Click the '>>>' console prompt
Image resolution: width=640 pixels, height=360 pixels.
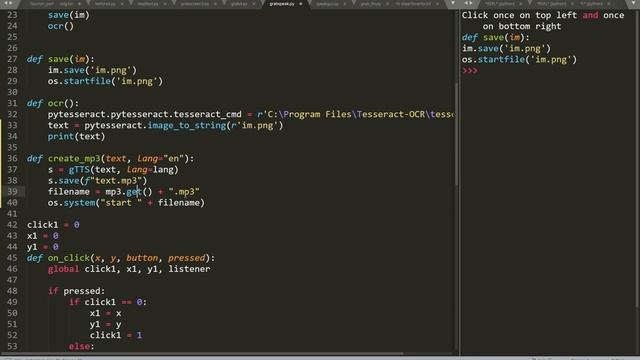[469, 70]
